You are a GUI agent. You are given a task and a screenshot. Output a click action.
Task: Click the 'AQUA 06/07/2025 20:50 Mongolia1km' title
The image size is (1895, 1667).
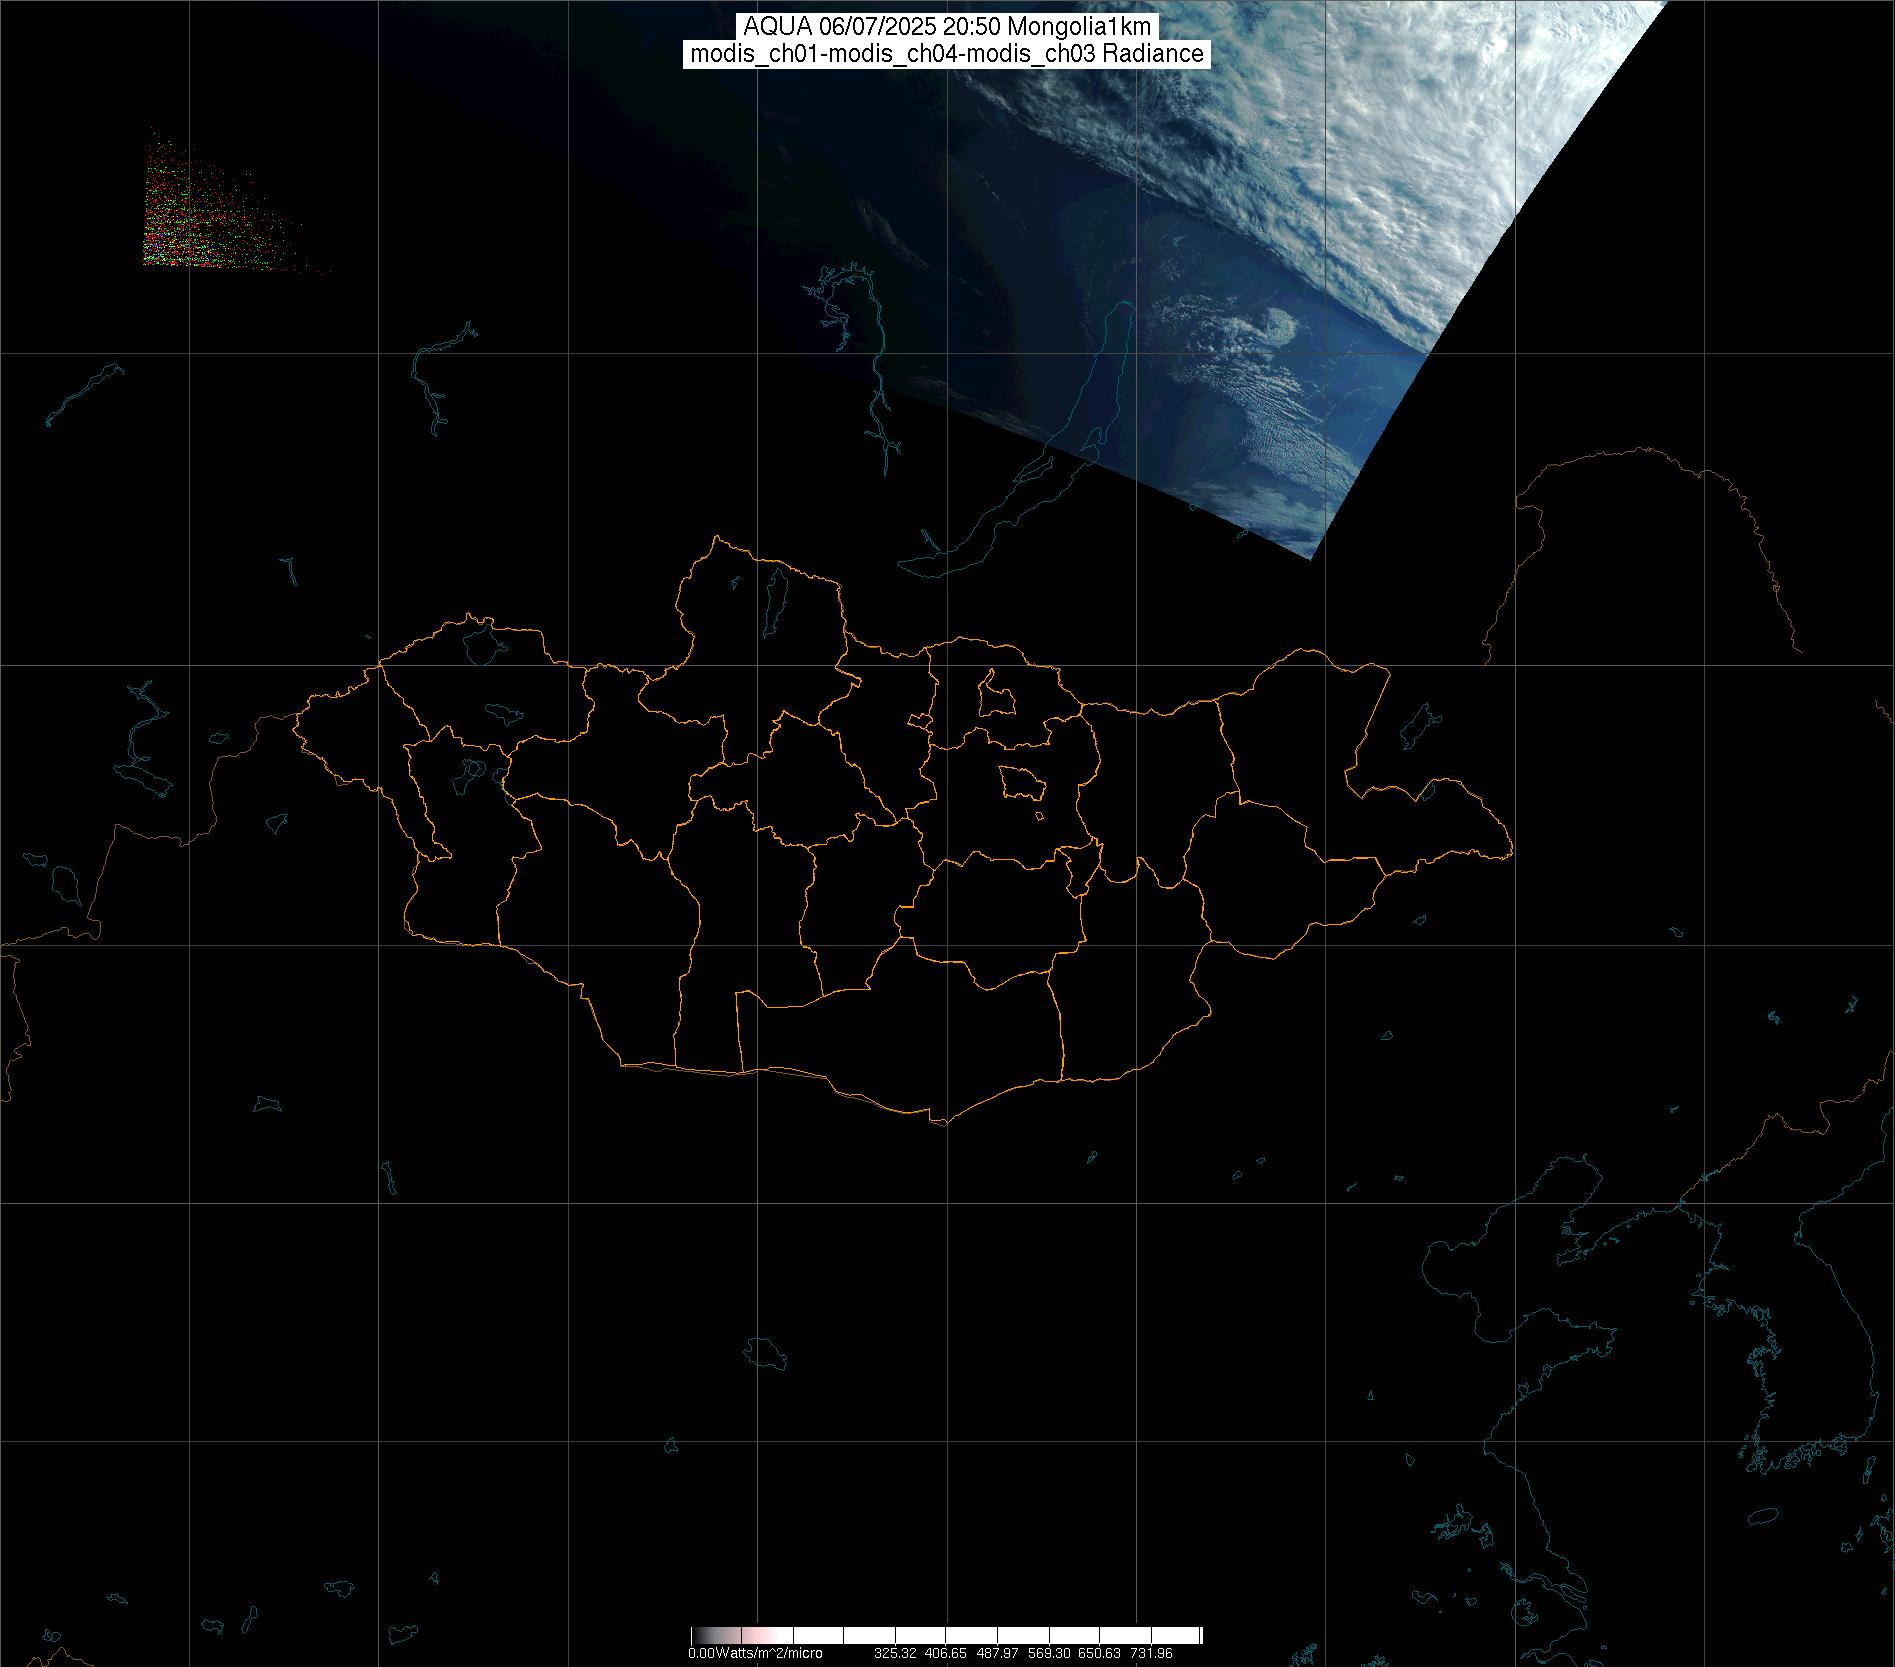click(947, 27)
